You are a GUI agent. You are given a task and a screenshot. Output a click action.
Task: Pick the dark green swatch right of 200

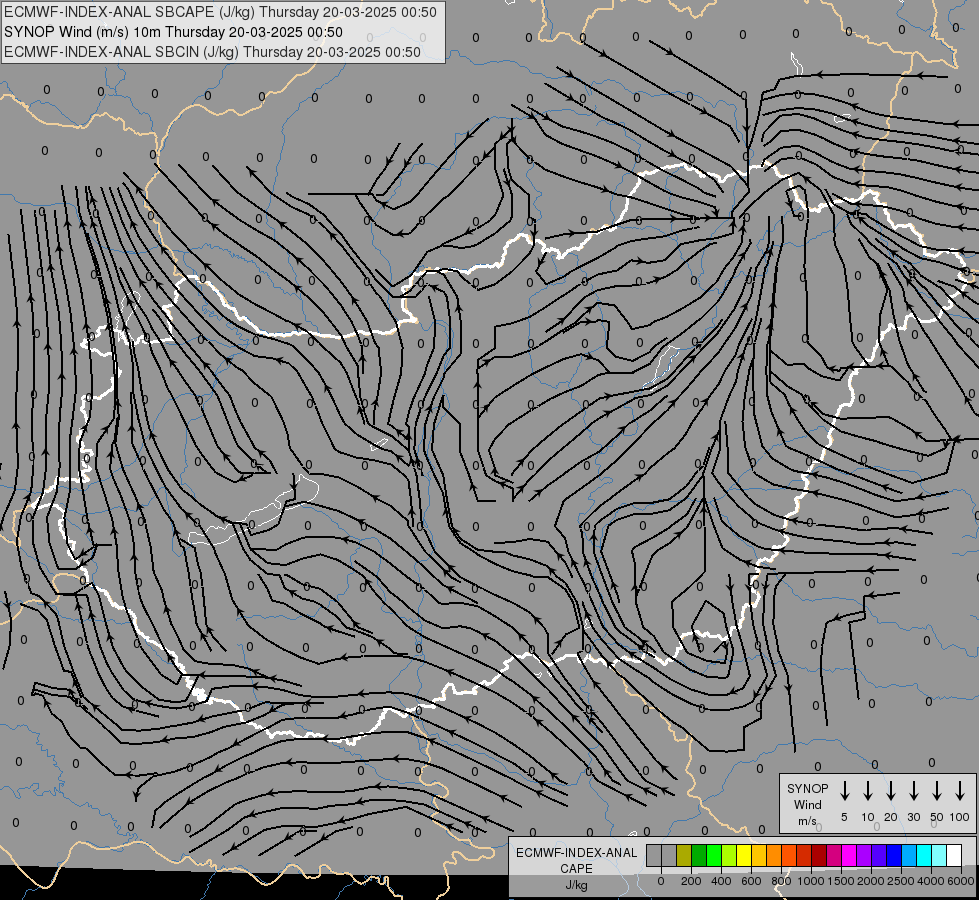[x=699, y=855]
